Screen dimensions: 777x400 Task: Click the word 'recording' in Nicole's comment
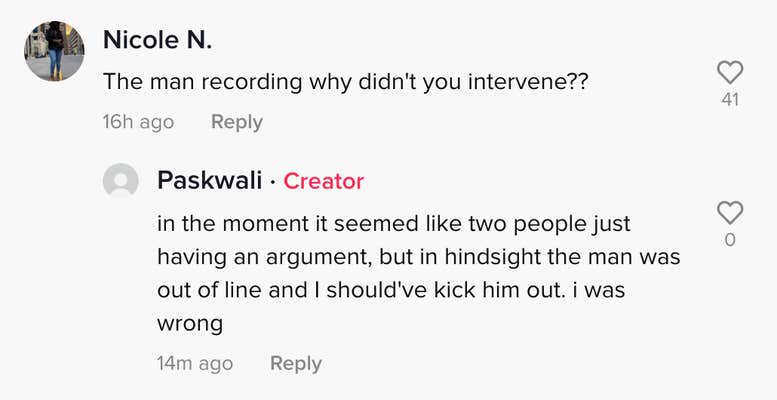tap(253, 82)
